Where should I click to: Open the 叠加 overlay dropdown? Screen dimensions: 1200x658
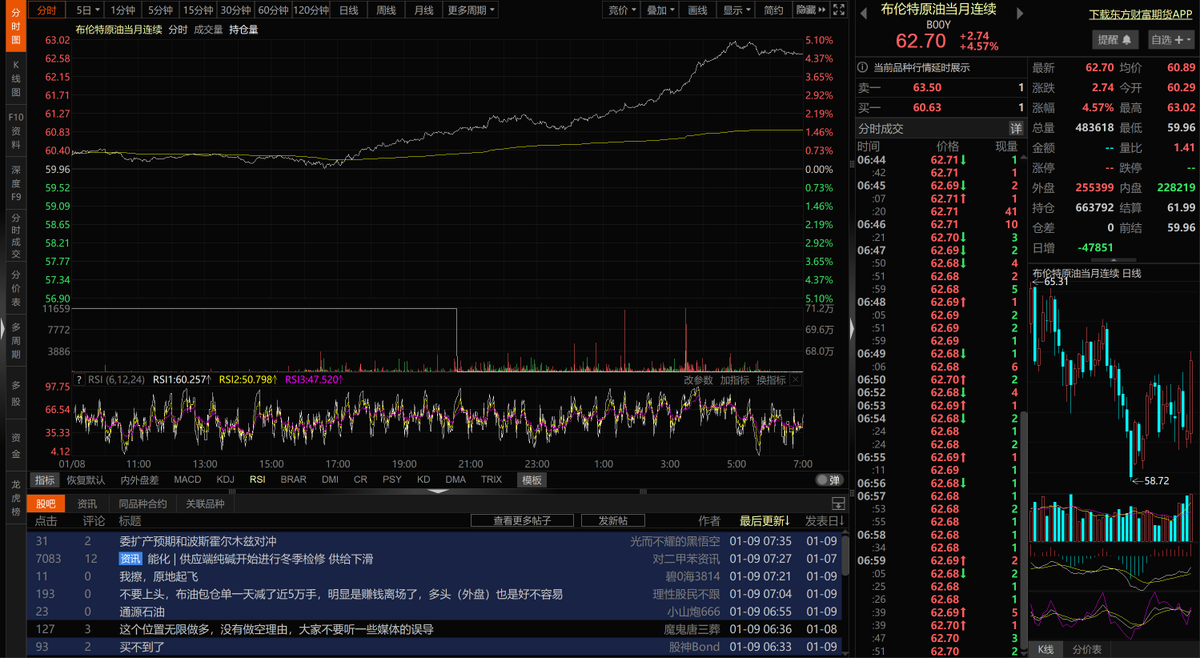(660, 10)
